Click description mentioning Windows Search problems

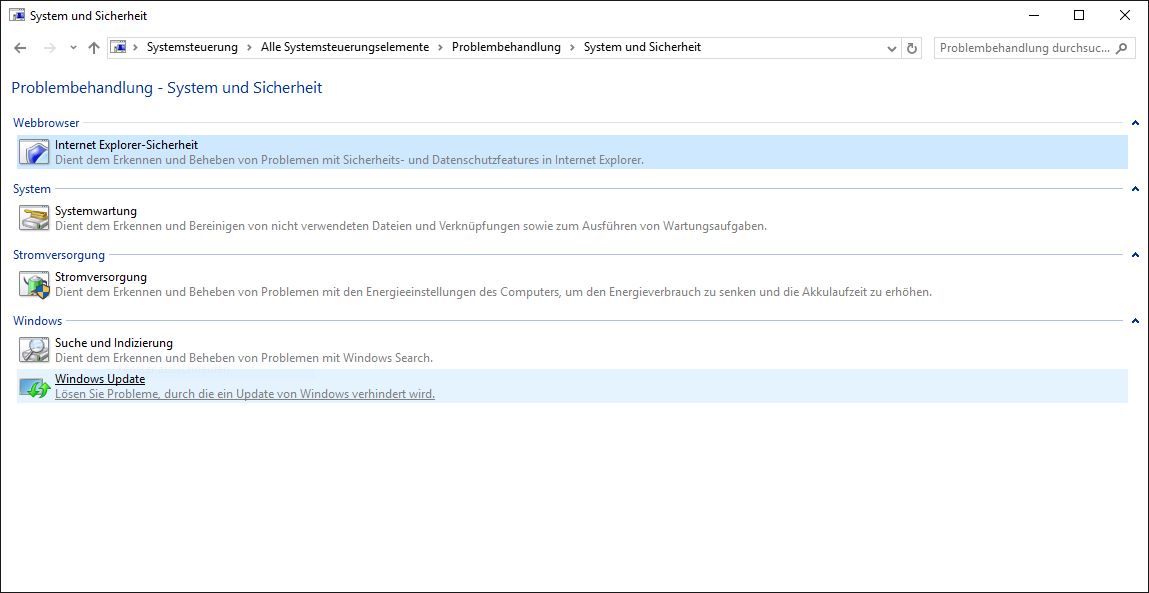[244, 358]
